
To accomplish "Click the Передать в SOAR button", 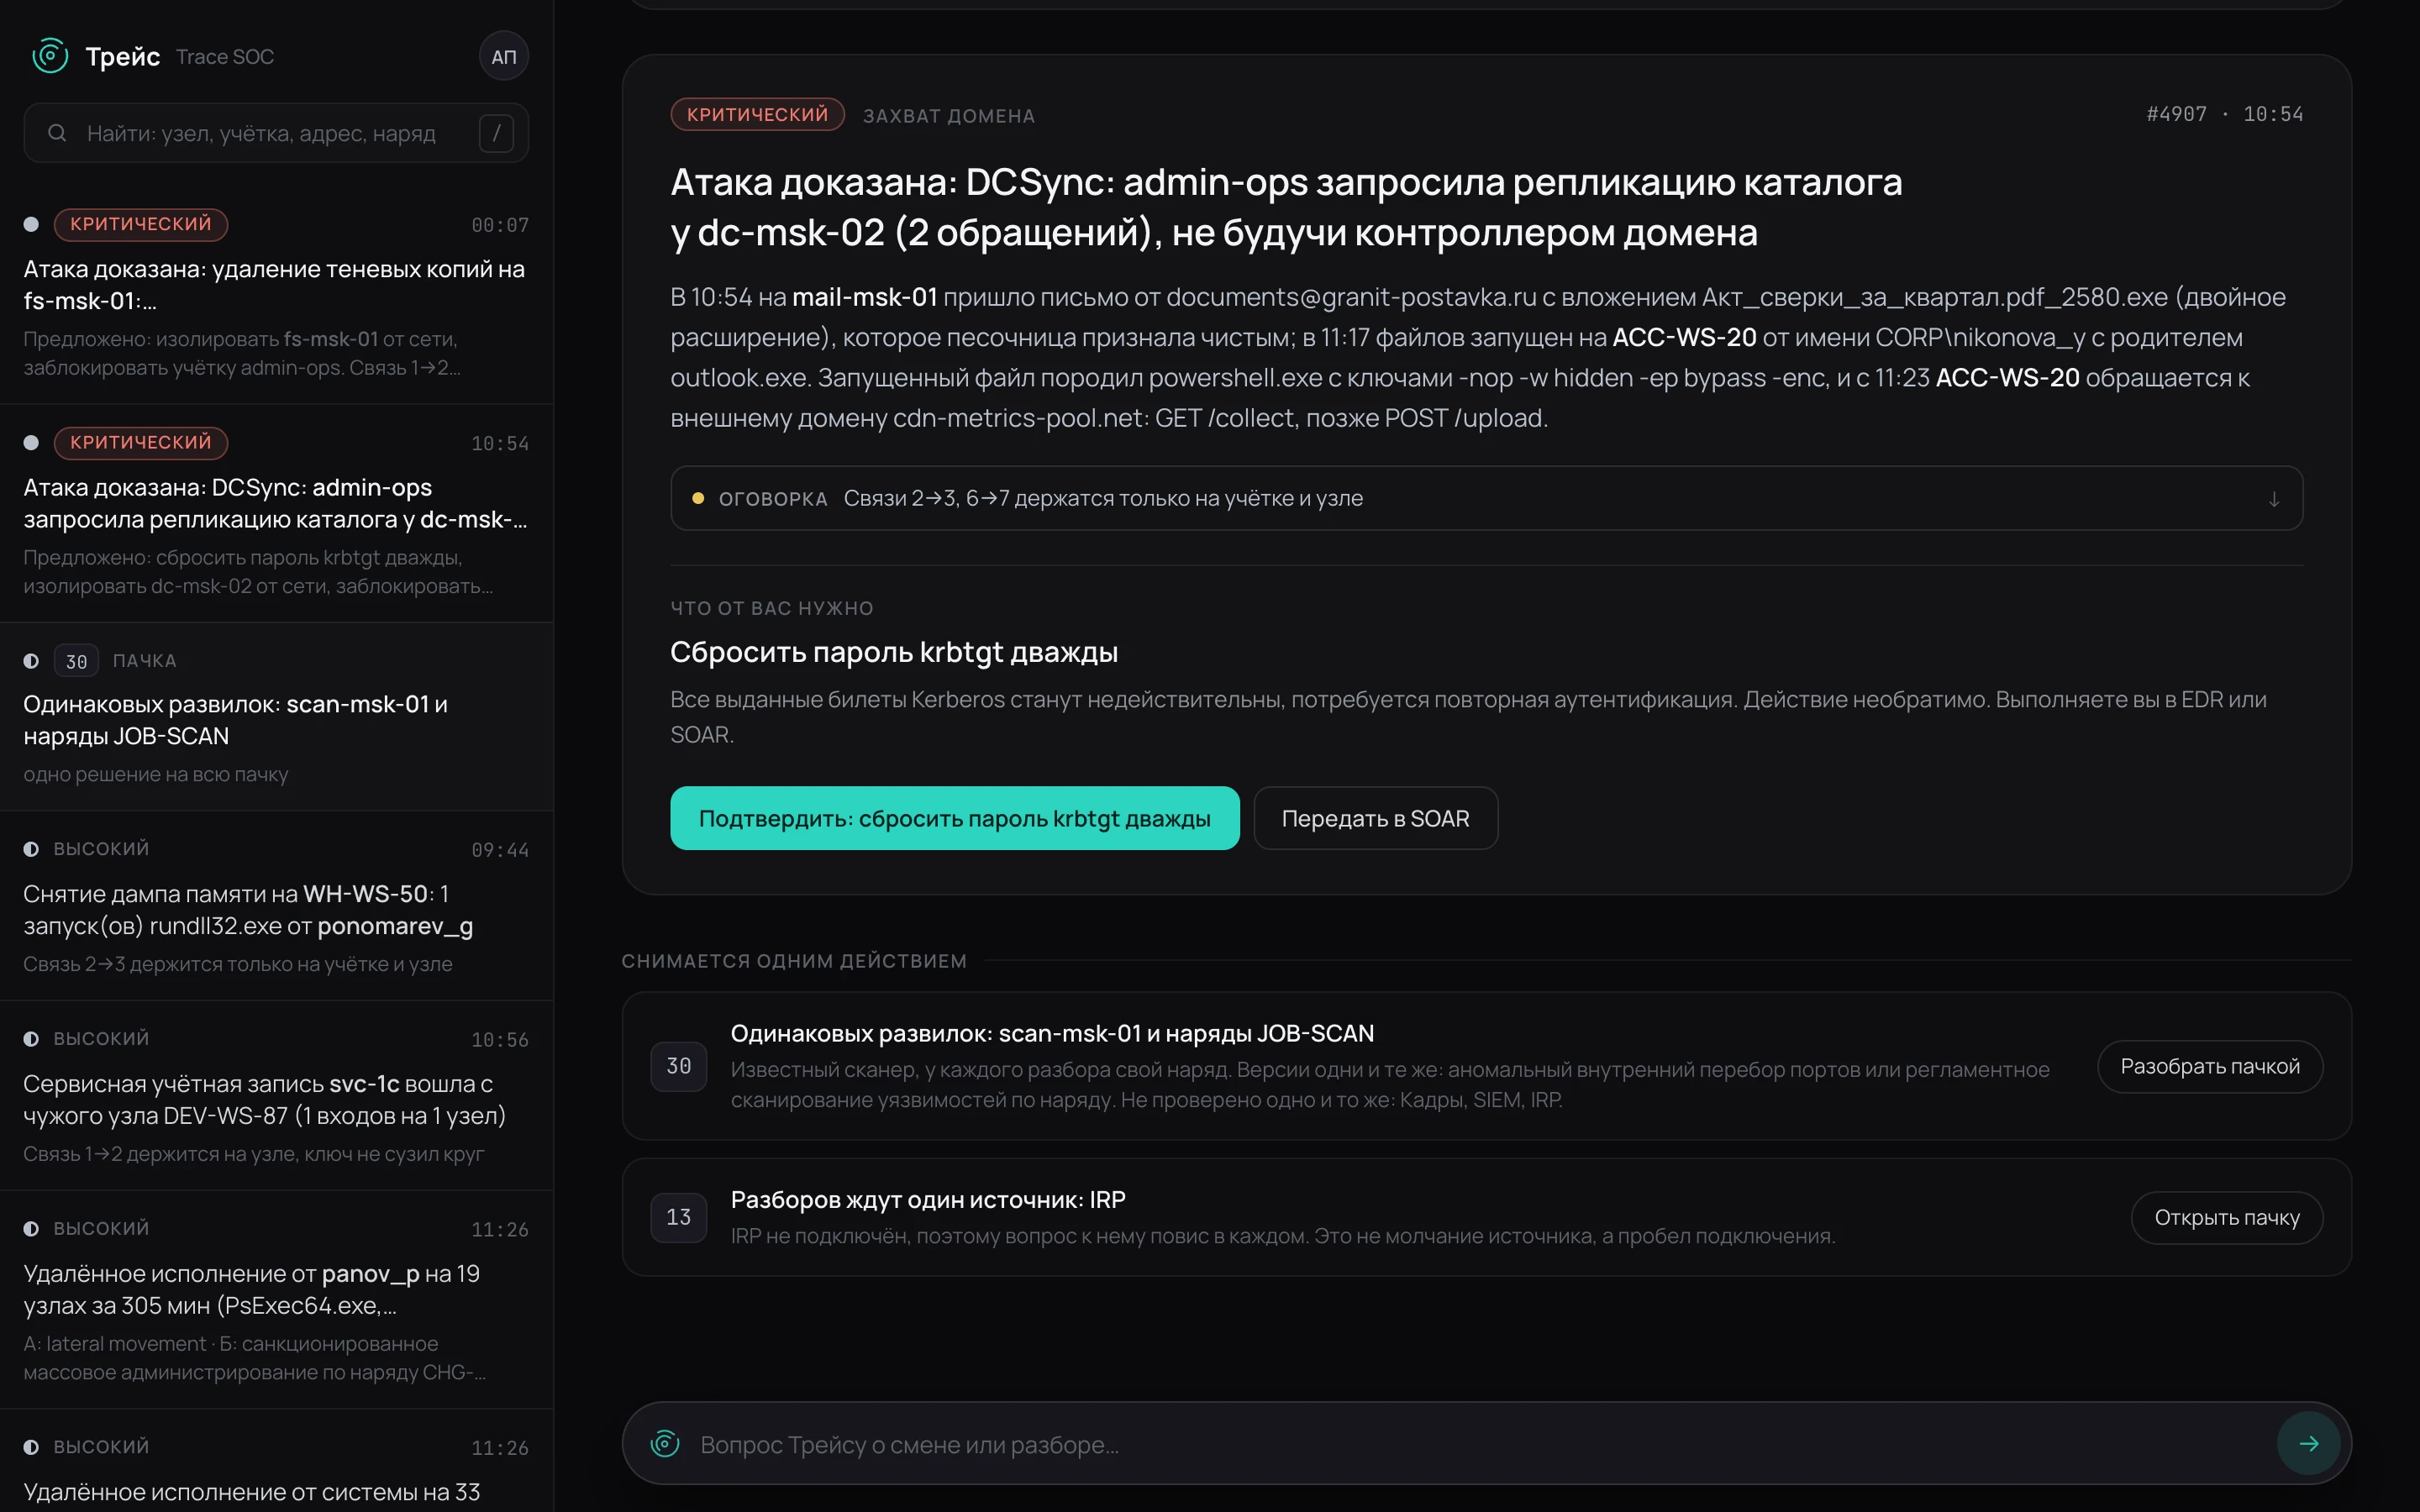I will tap(1376, 818).
